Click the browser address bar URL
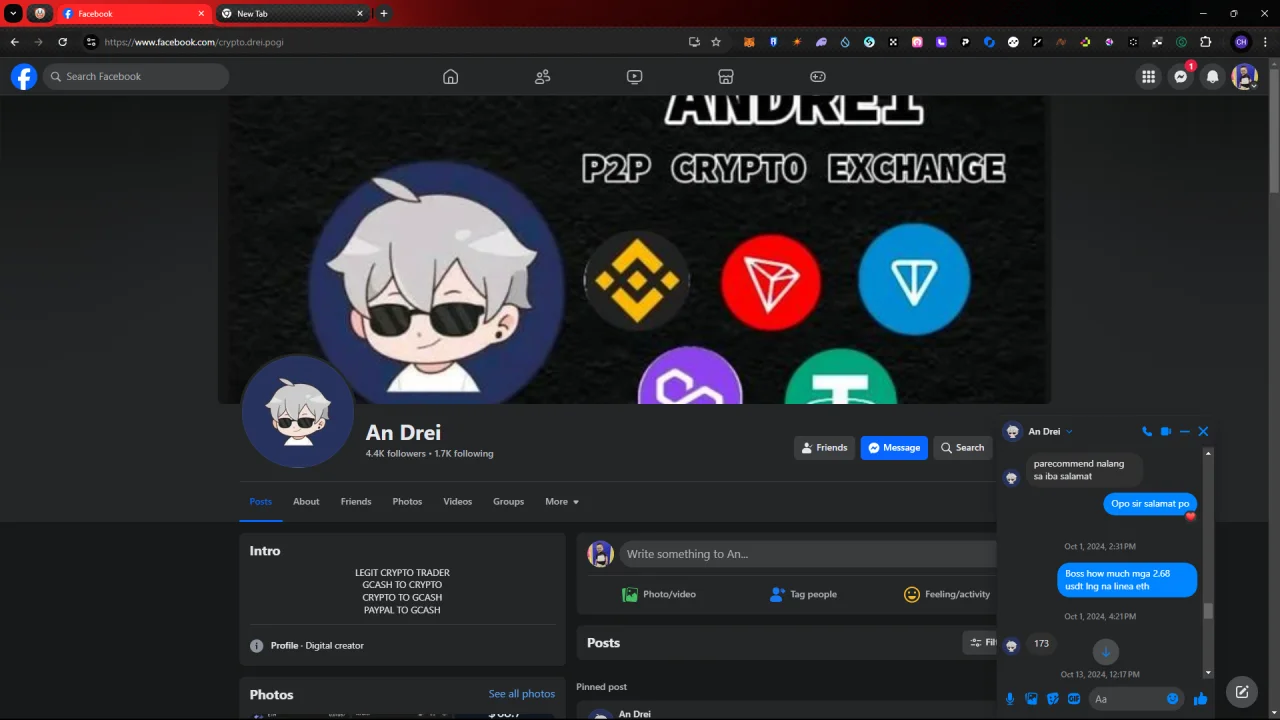The width and height of the screenshot is (1280, 720). pos(194,42)
